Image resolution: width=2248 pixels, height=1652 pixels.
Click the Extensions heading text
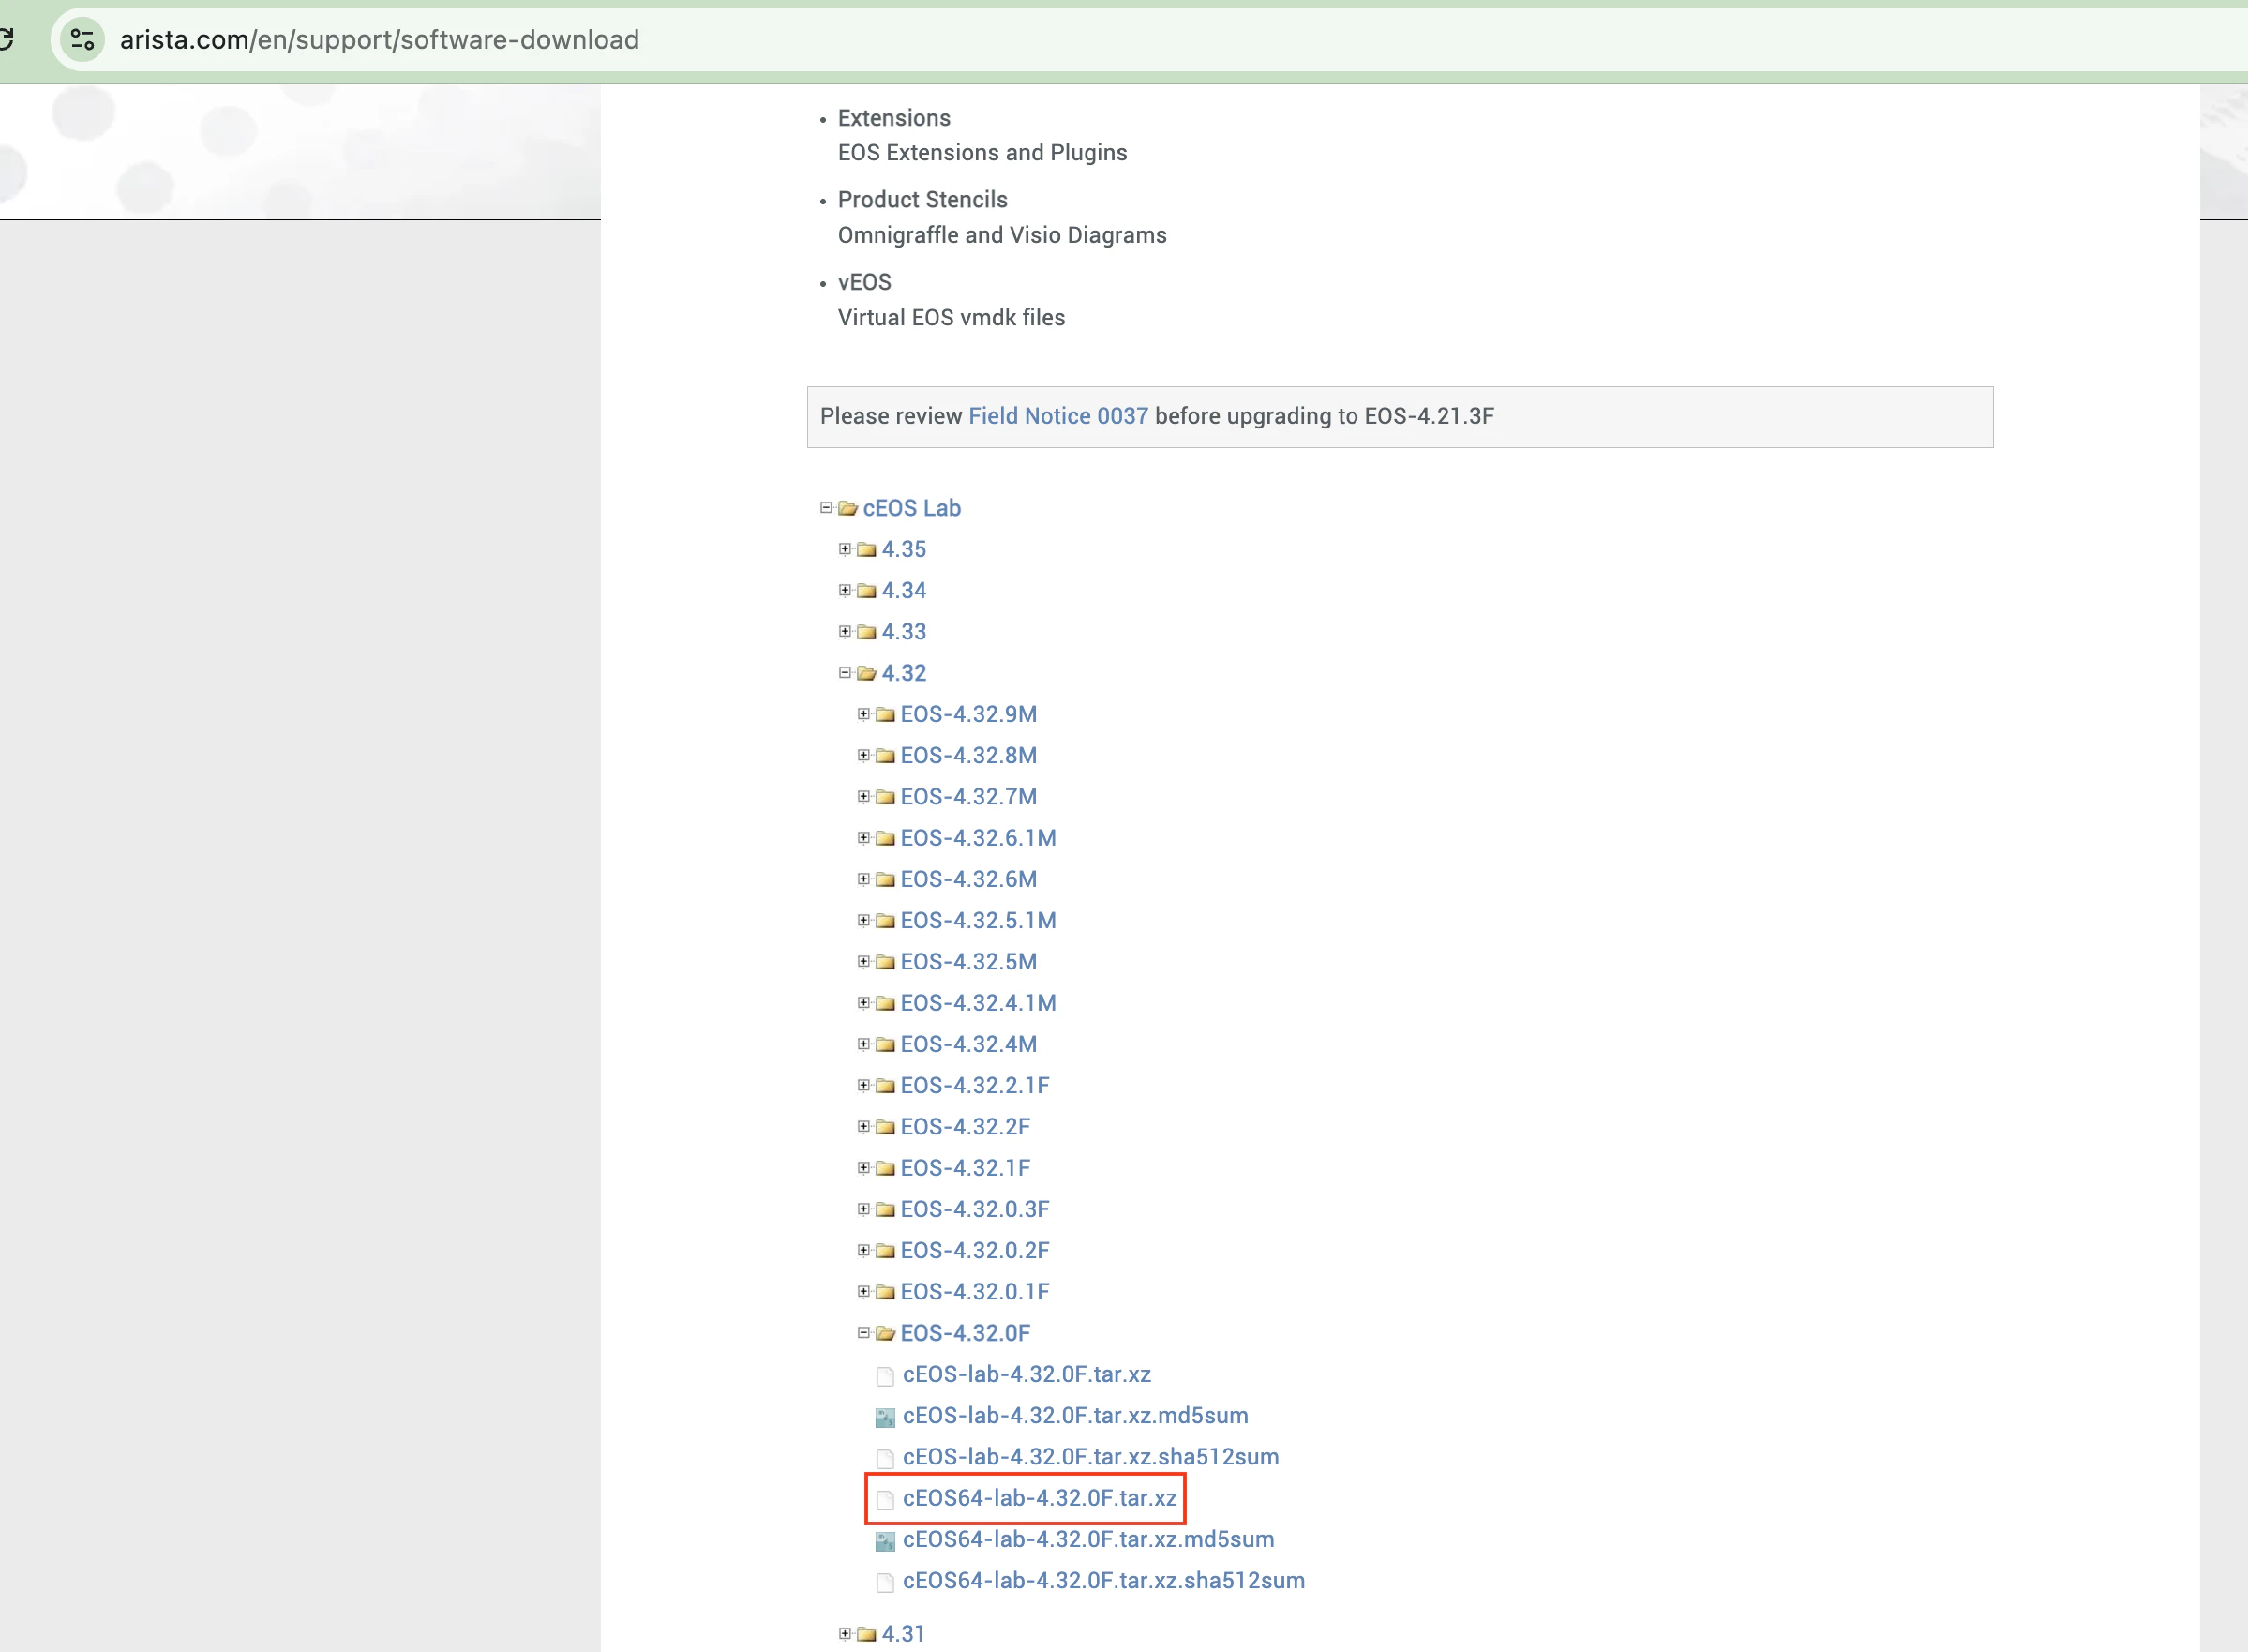point(894,118)
